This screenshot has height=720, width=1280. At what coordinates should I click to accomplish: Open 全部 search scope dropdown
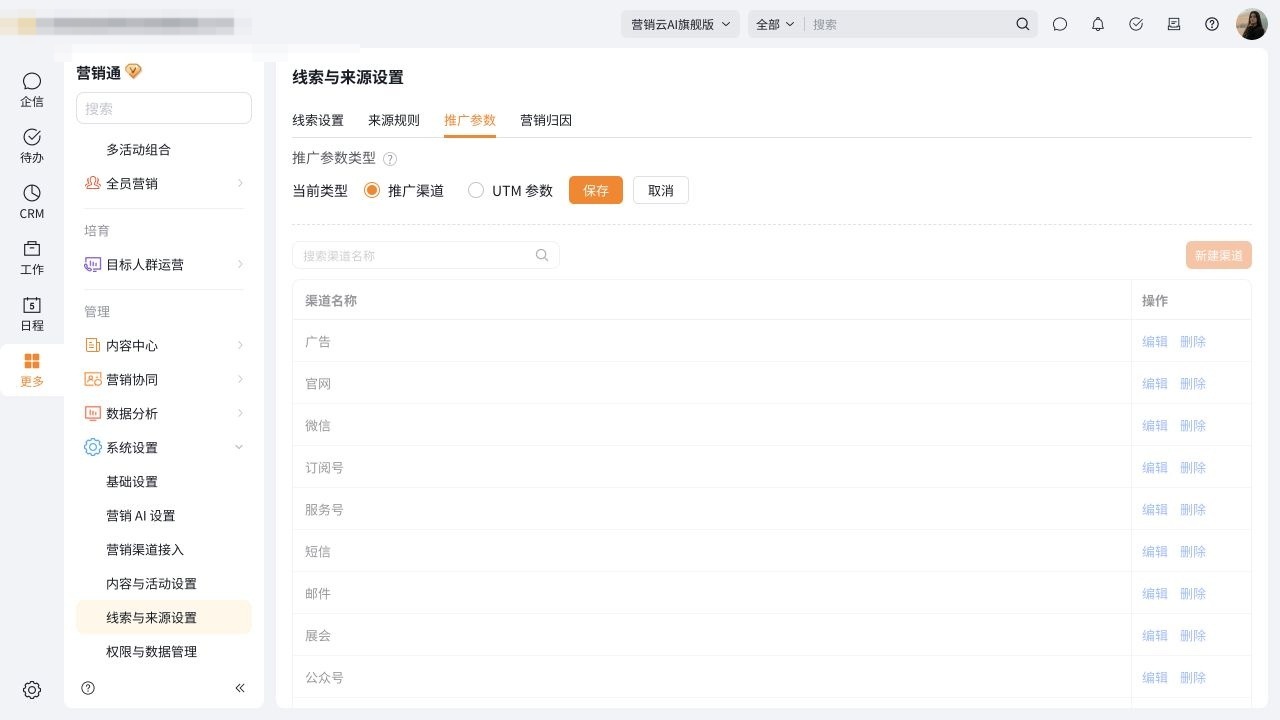pyautogui.click(x=776, y=24)
